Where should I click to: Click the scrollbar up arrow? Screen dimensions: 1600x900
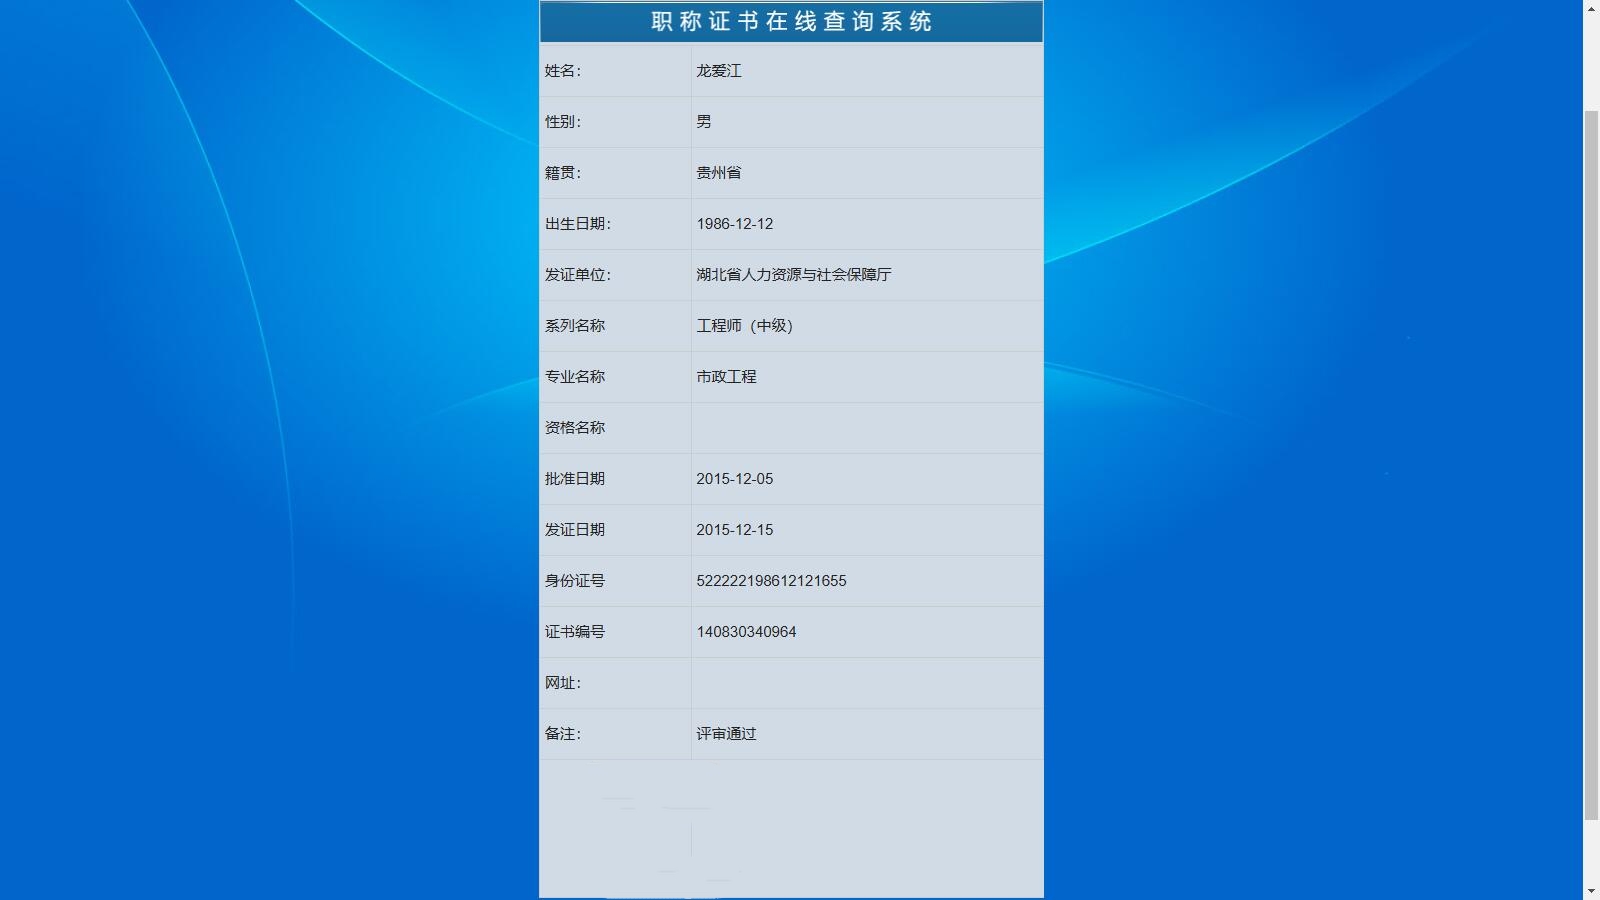pyautogui.click(x=1592, y=8)
